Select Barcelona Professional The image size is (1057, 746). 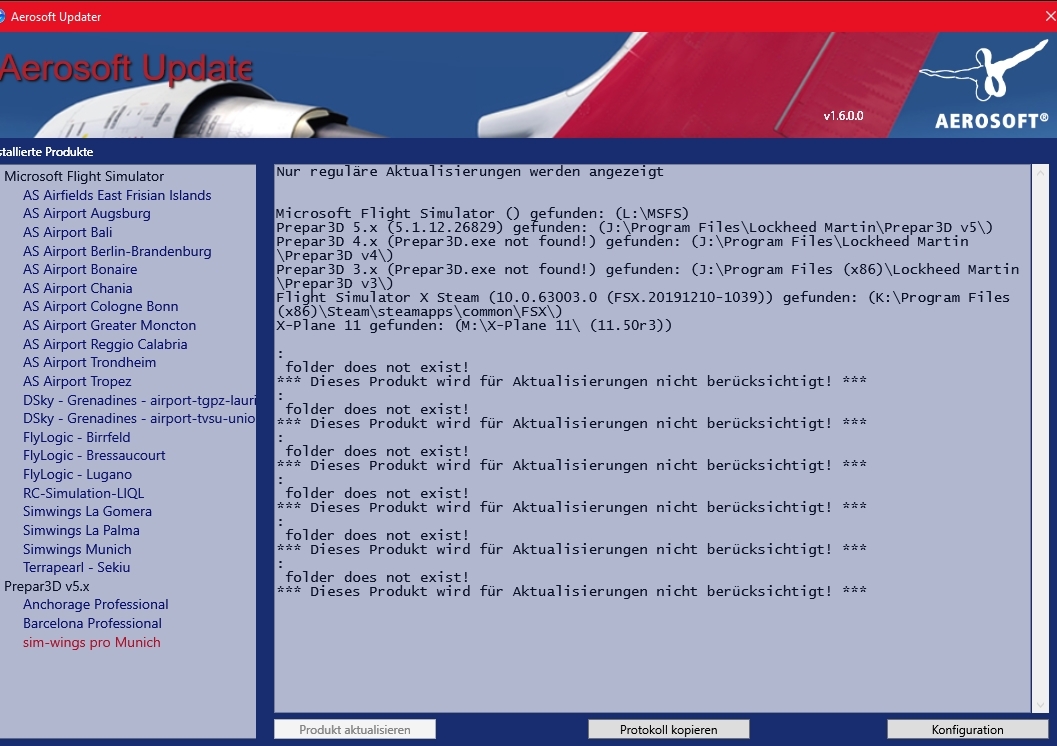coord(92,623)
